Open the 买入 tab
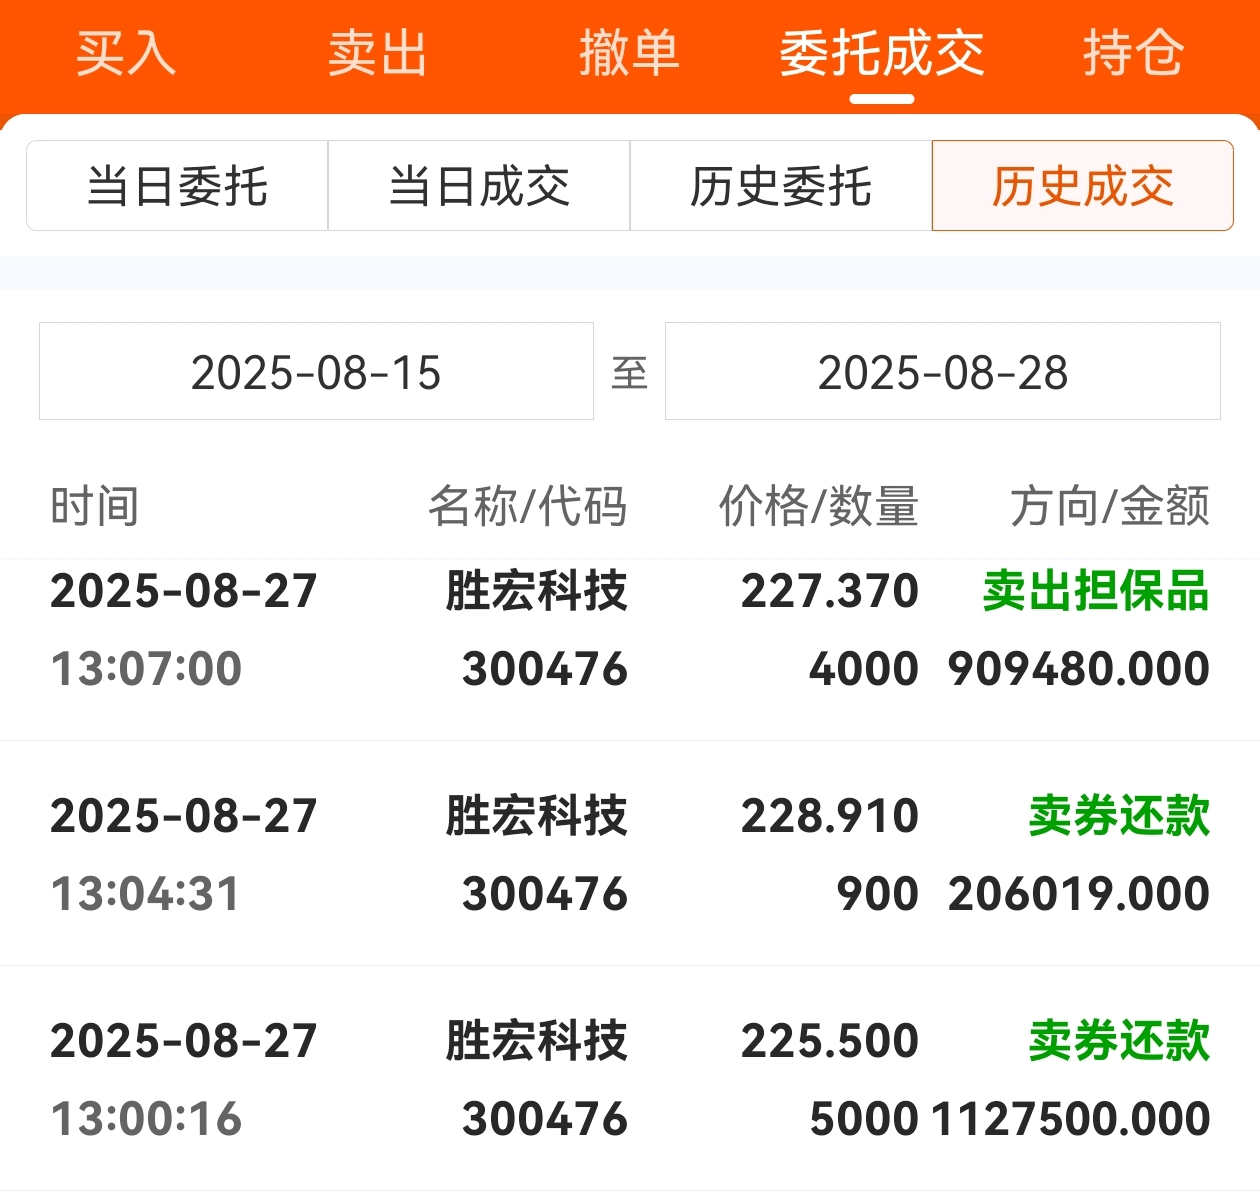This screenshot has width=1260, height=1200. [126, 53]
